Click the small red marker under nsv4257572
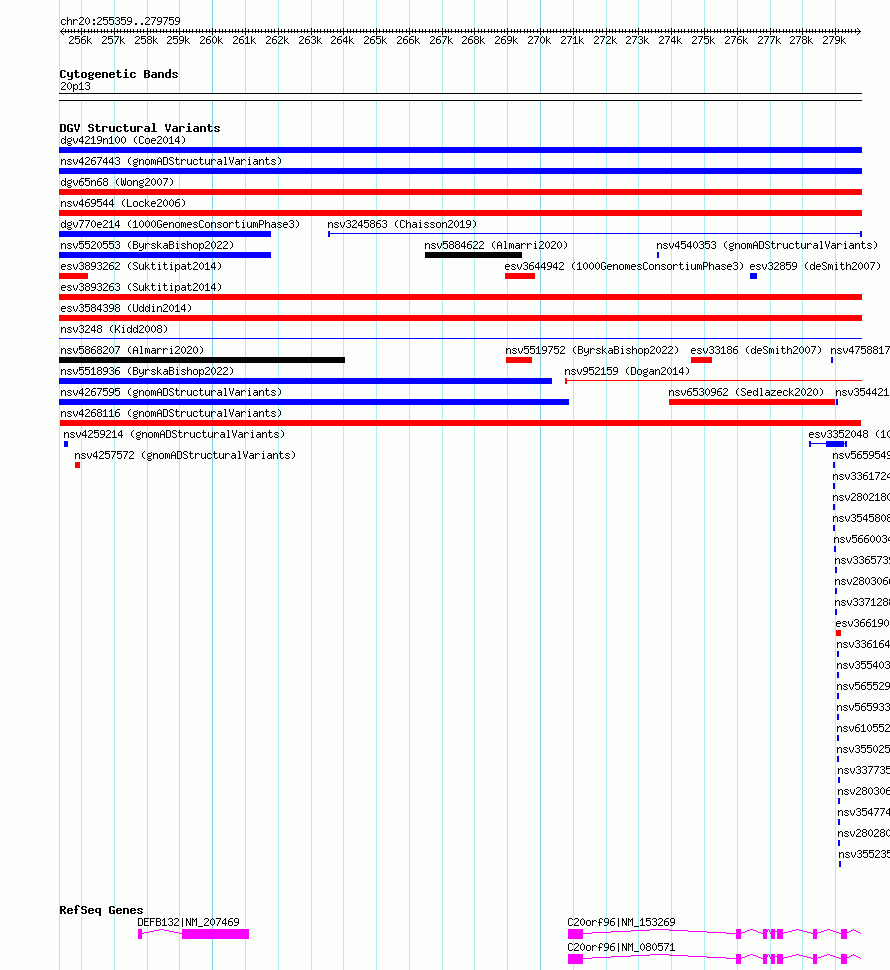This screenshot has height=970, width=890. pos(77,465)
